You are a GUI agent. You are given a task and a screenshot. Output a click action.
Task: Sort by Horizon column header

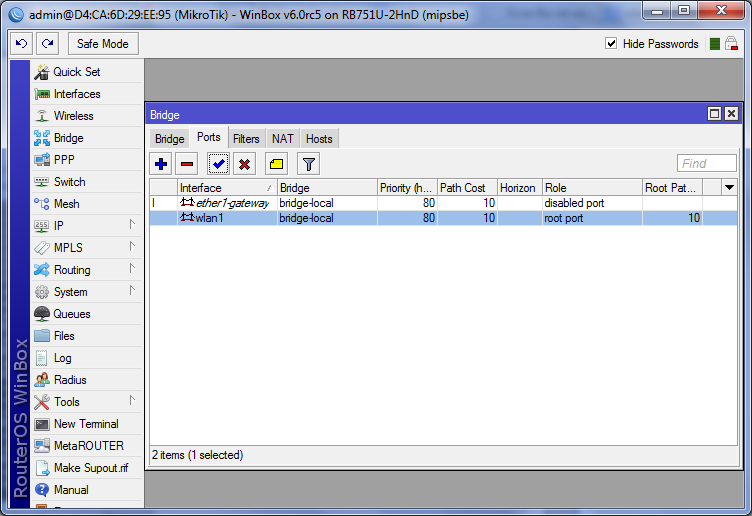519,188
